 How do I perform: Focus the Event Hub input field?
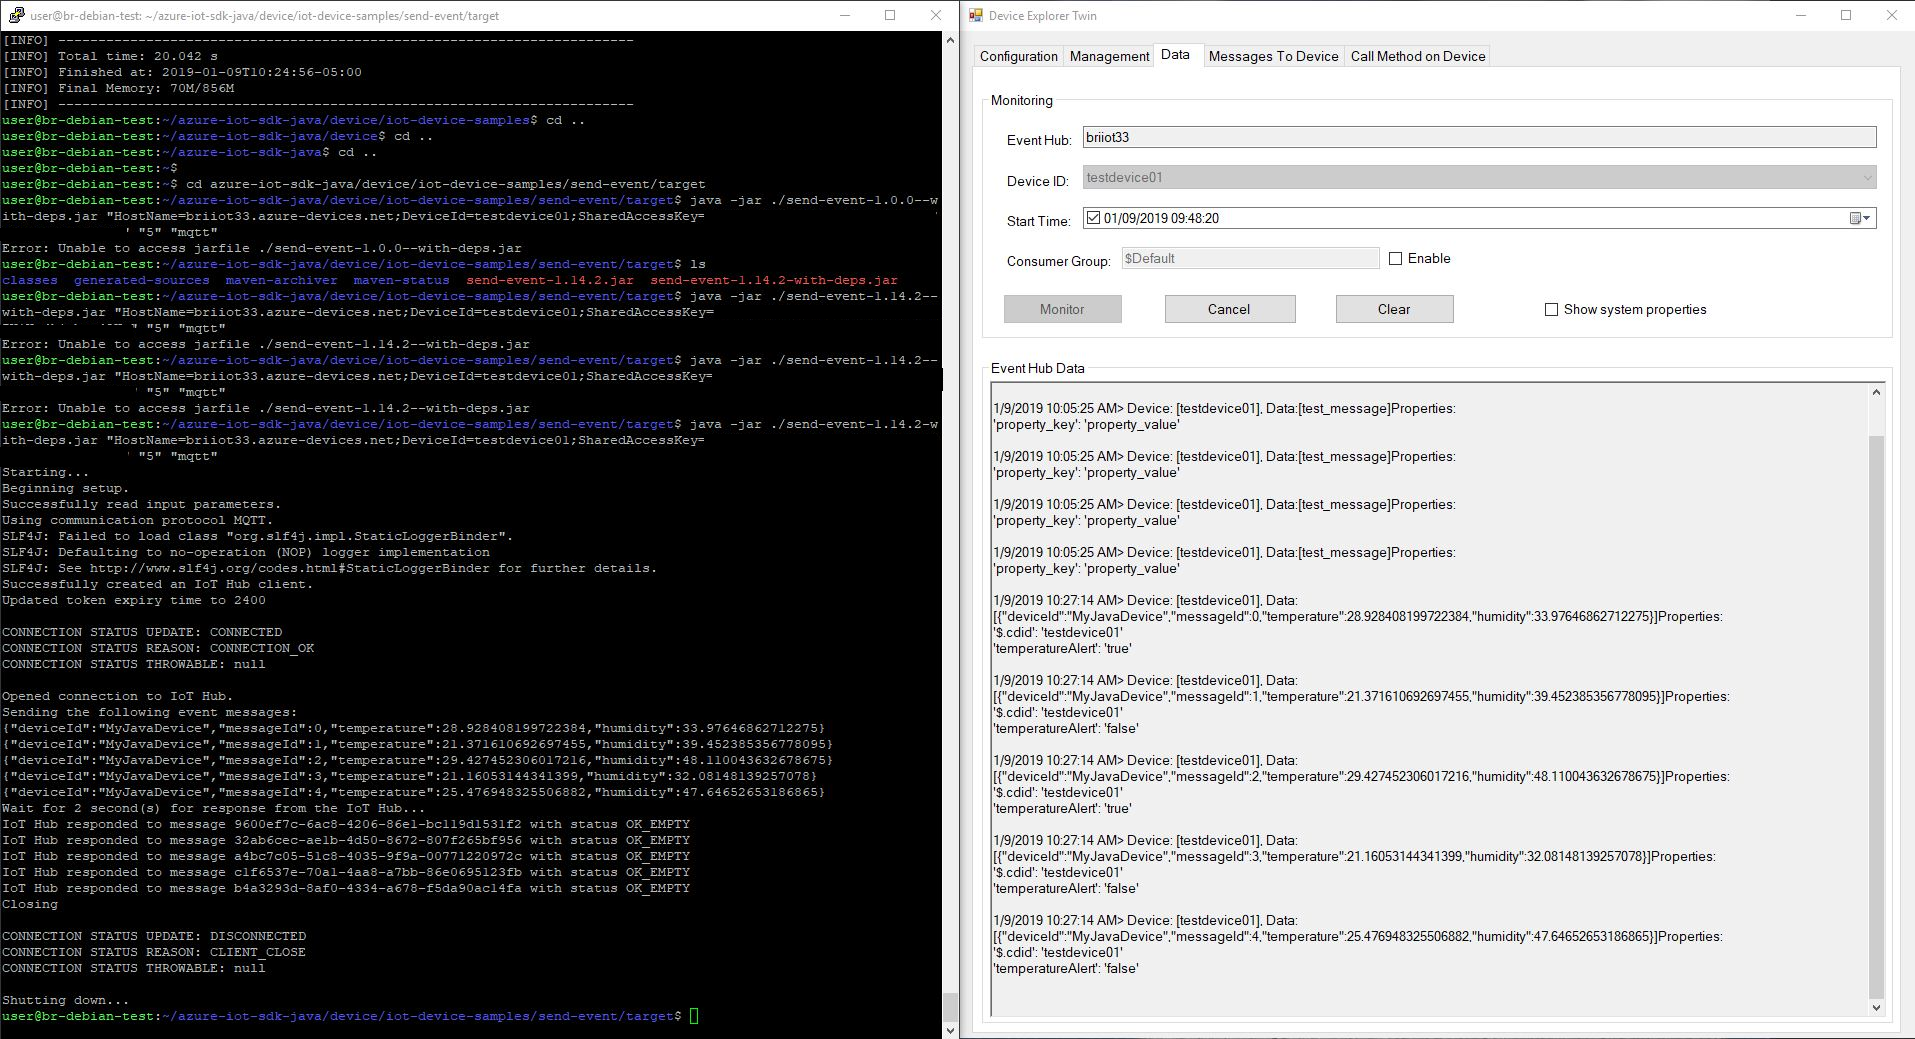coord(1479,138)
